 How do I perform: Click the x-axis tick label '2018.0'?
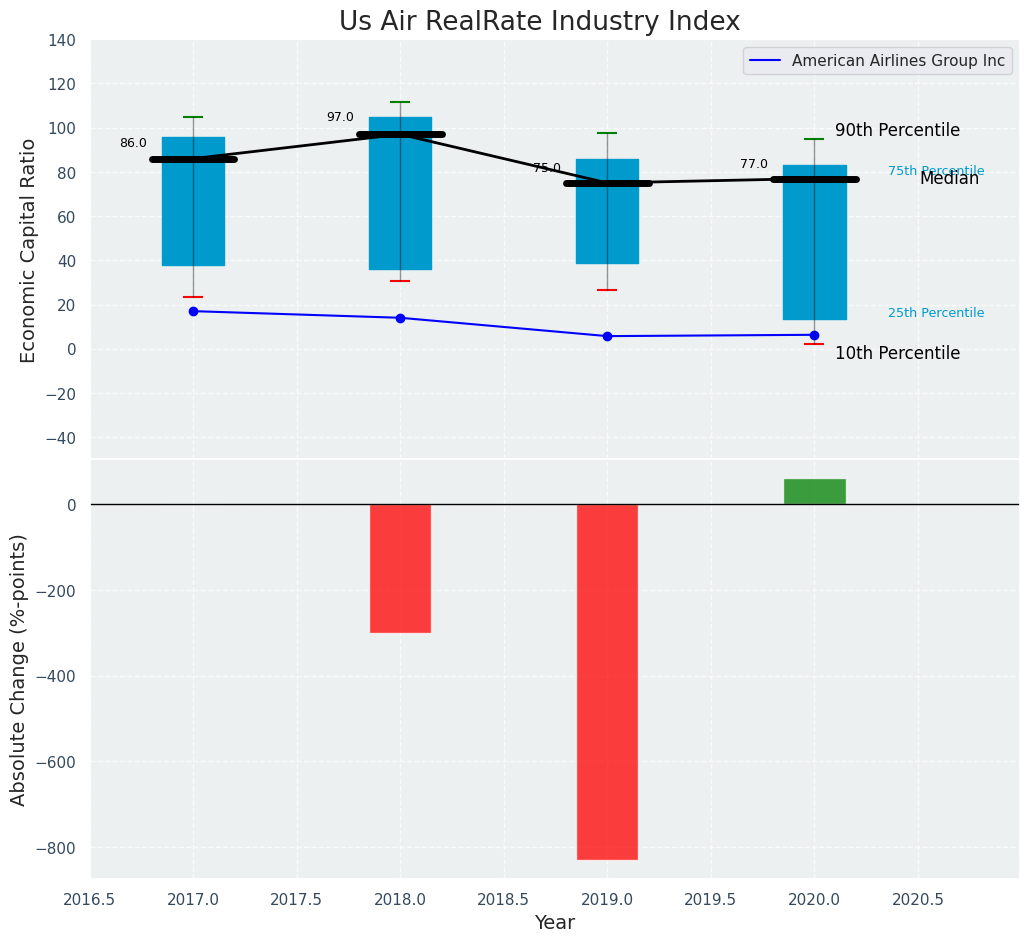point(400,899)
